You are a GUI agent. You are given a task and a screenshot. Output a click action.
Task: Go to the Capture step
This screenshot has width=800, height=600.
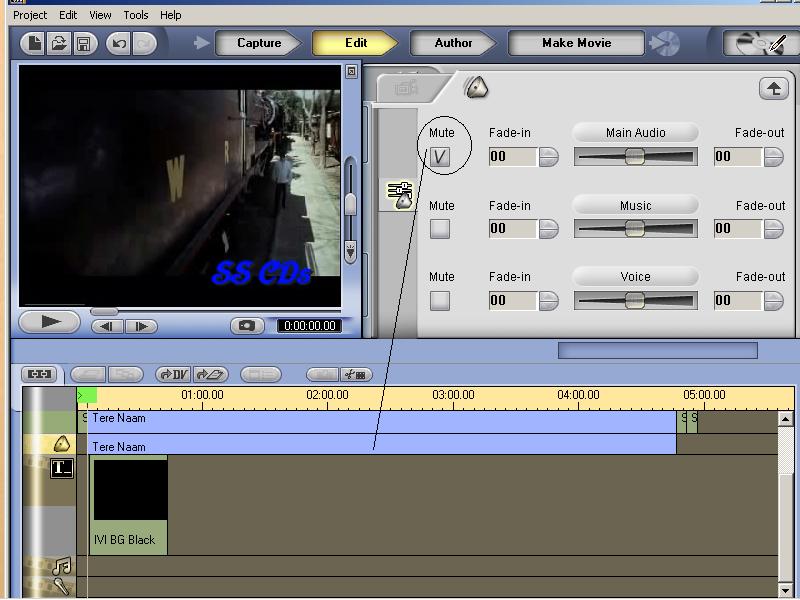pos(259,43)
